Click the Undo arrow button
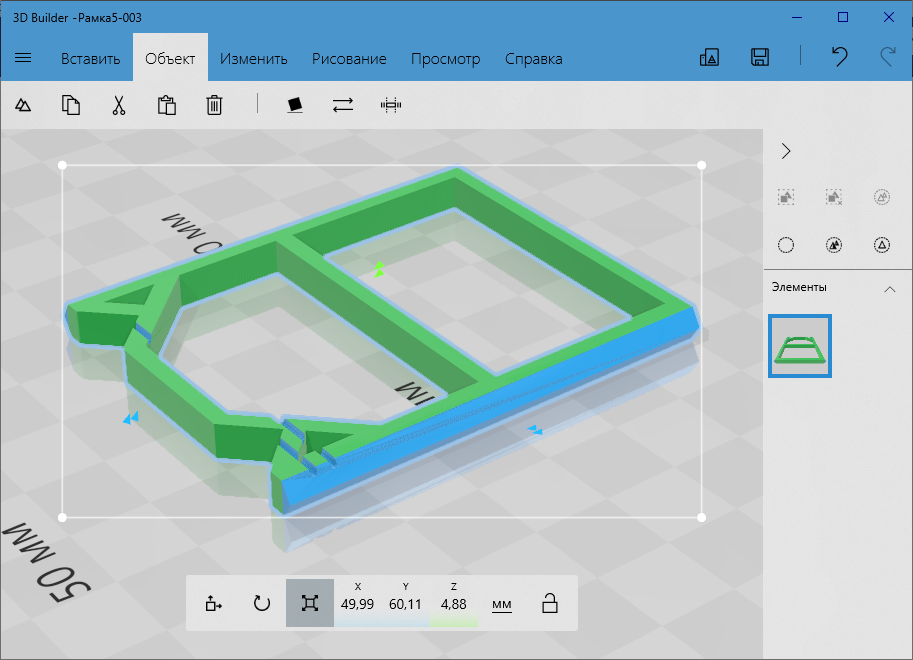The width and height of the screenshot is (913, 660). click(x=840, y=57)
